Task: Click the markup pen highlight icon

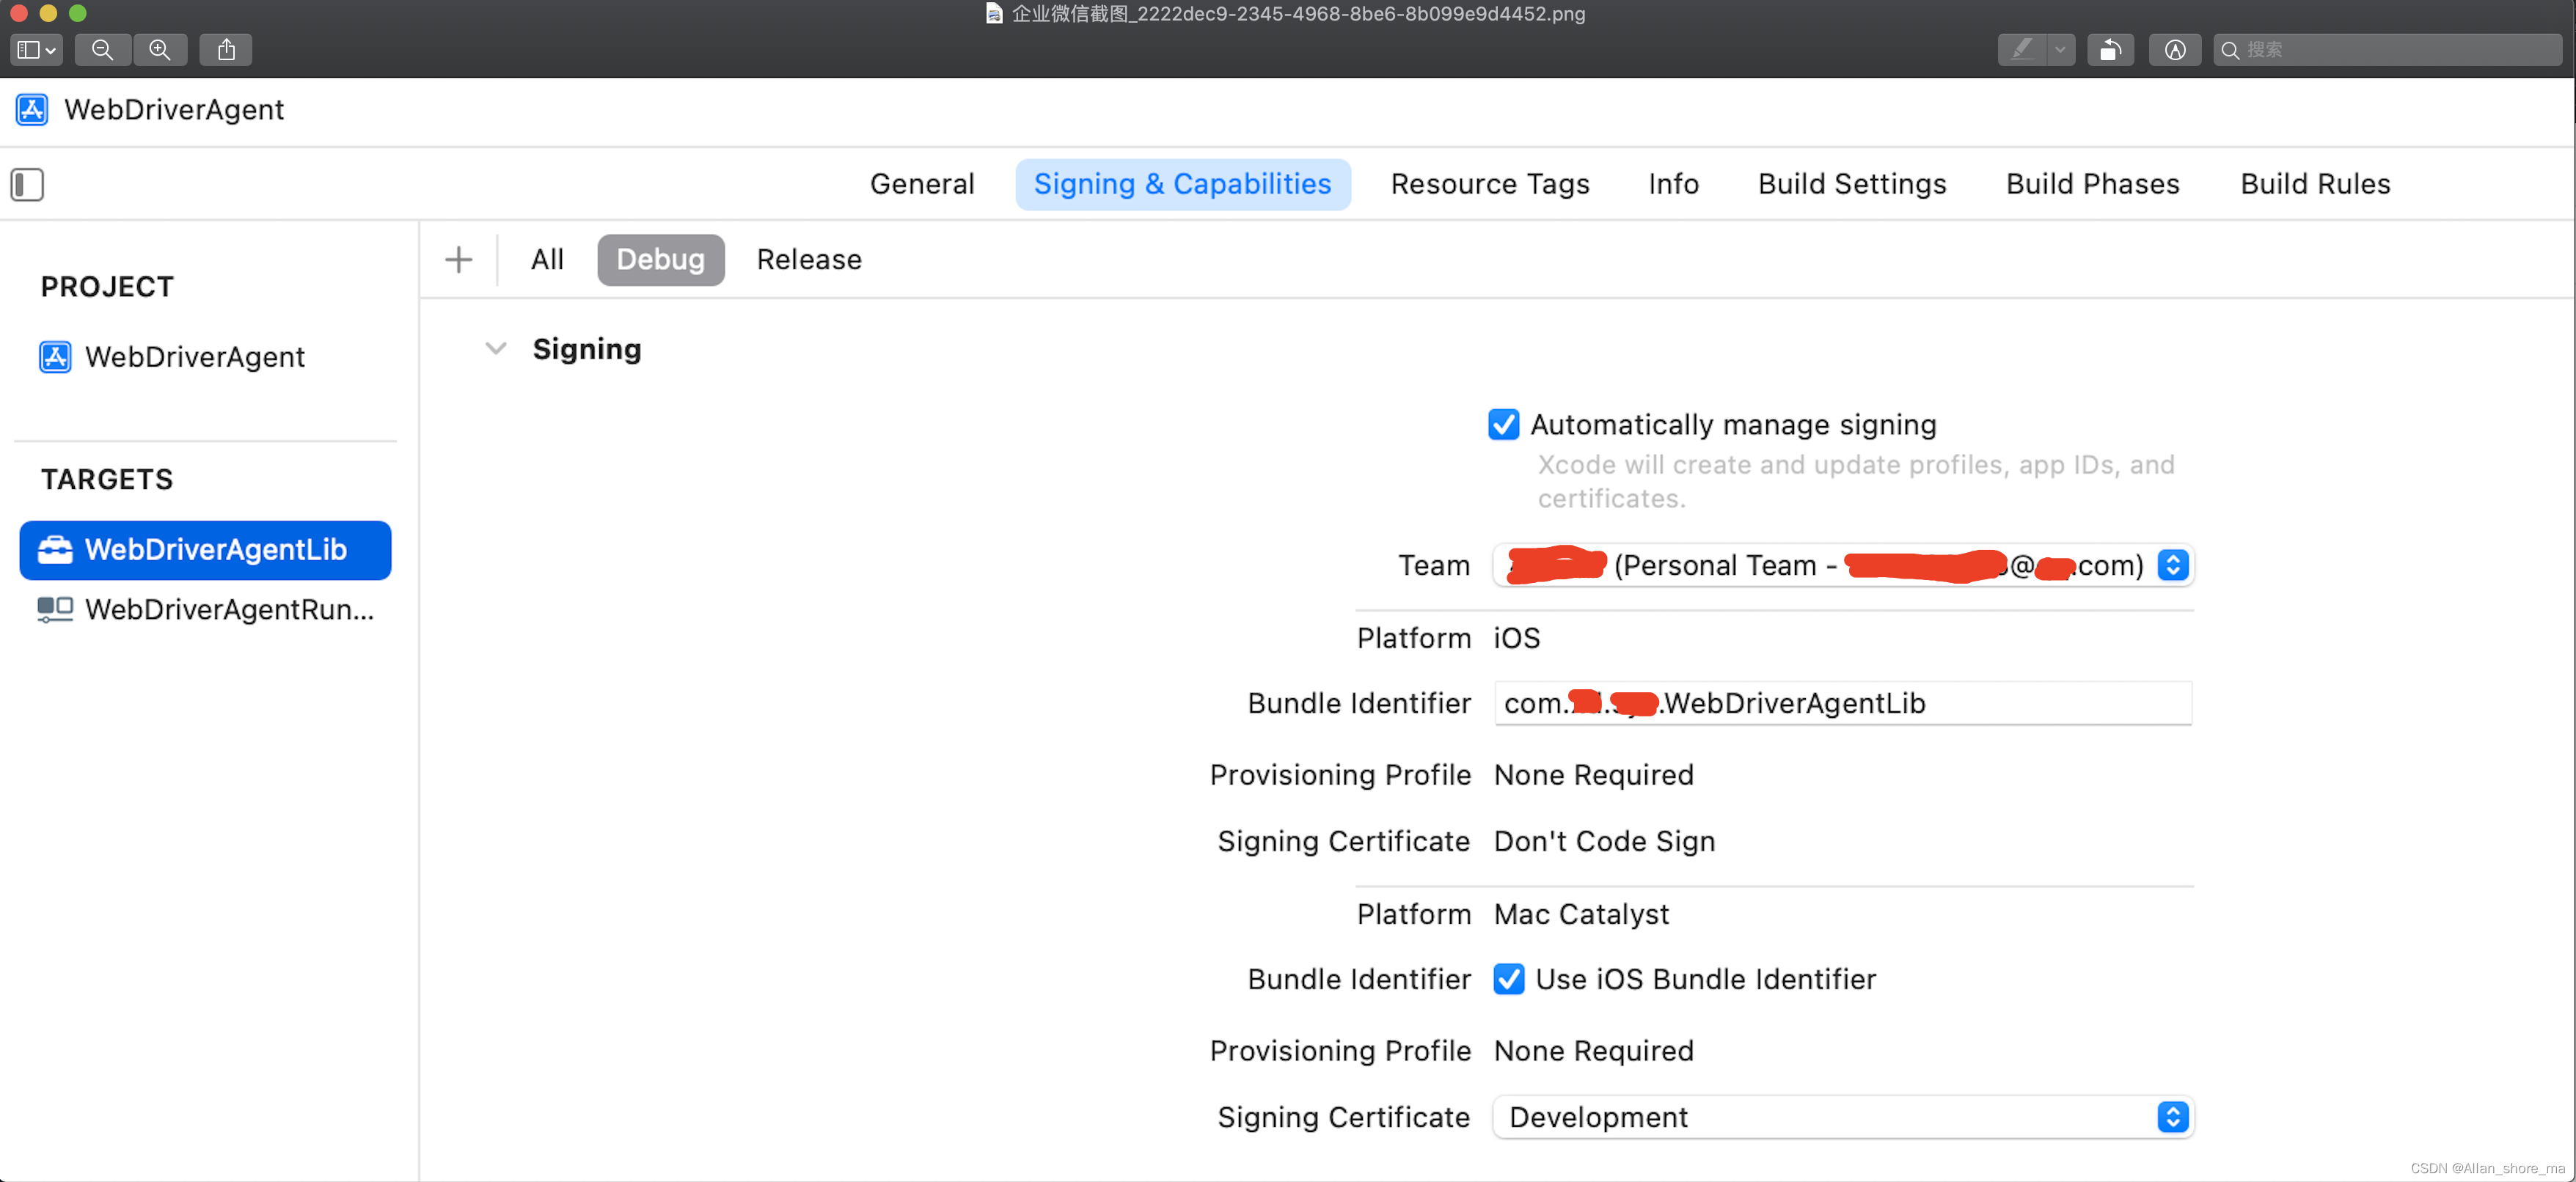Action: [2022, 49]
